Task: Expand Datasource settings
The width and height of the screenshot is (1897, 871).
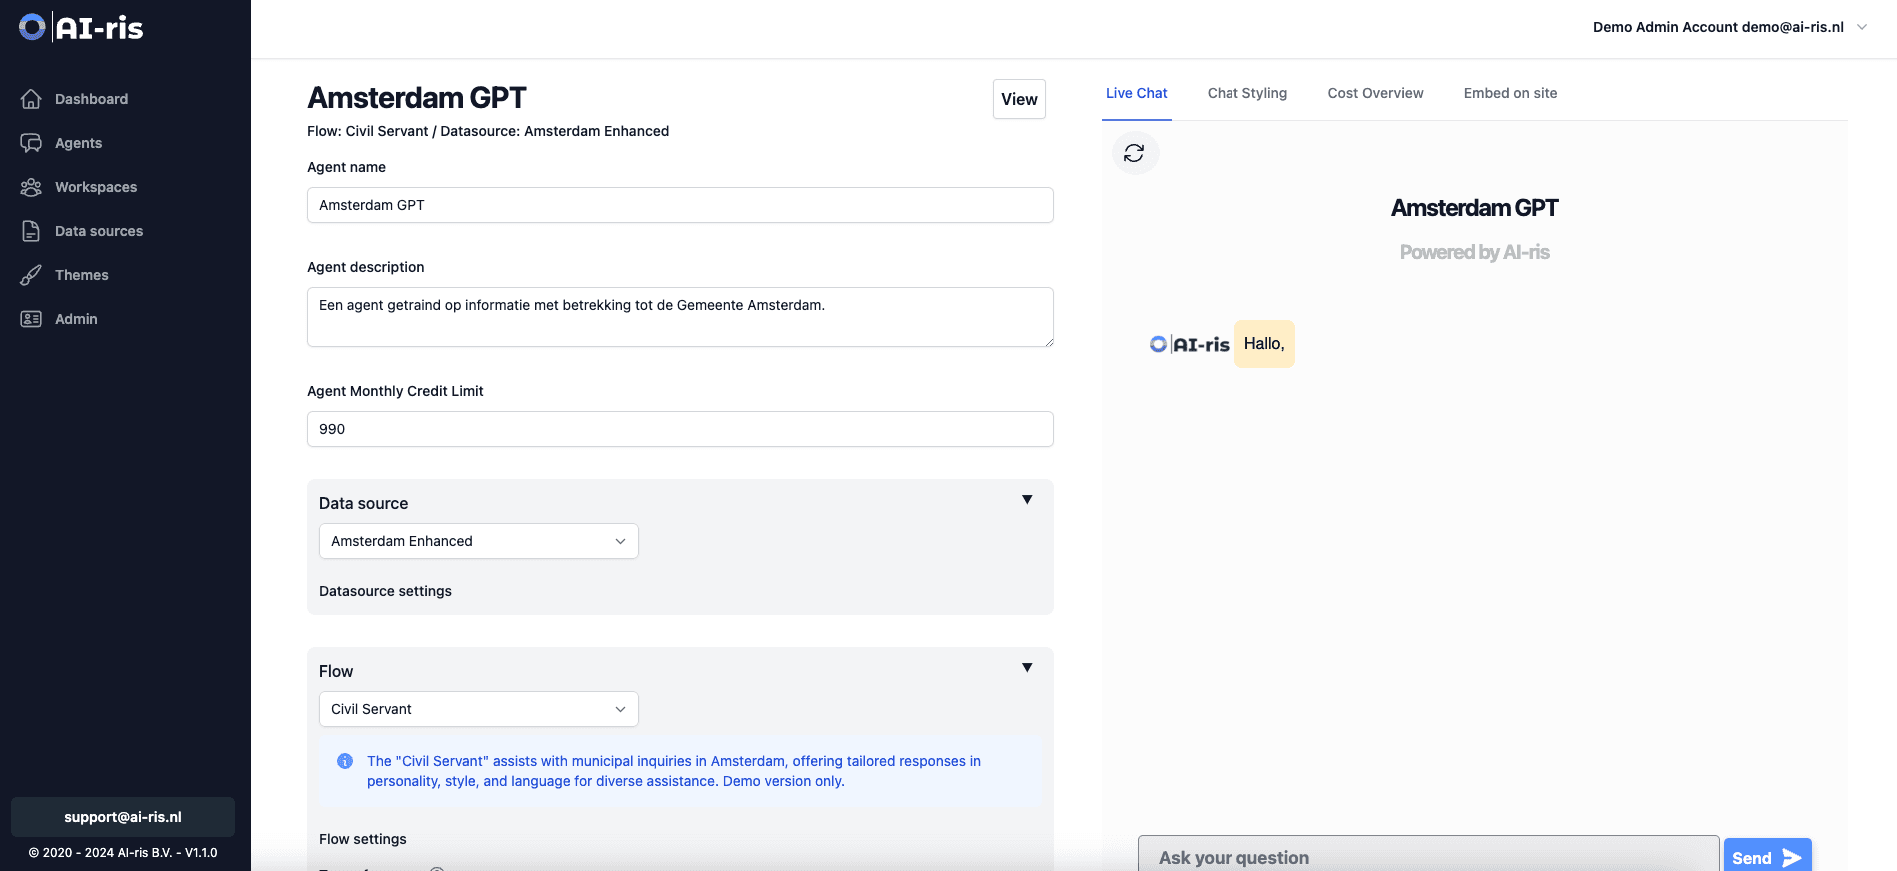Action: click(385, 591)
